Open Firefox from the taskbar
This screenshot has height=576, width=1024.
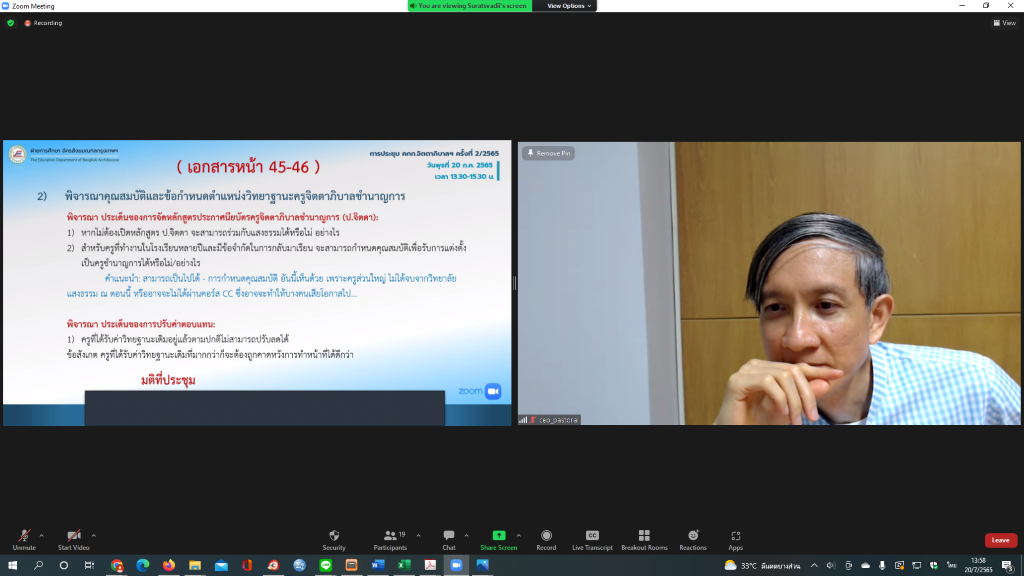coord(169,565)
